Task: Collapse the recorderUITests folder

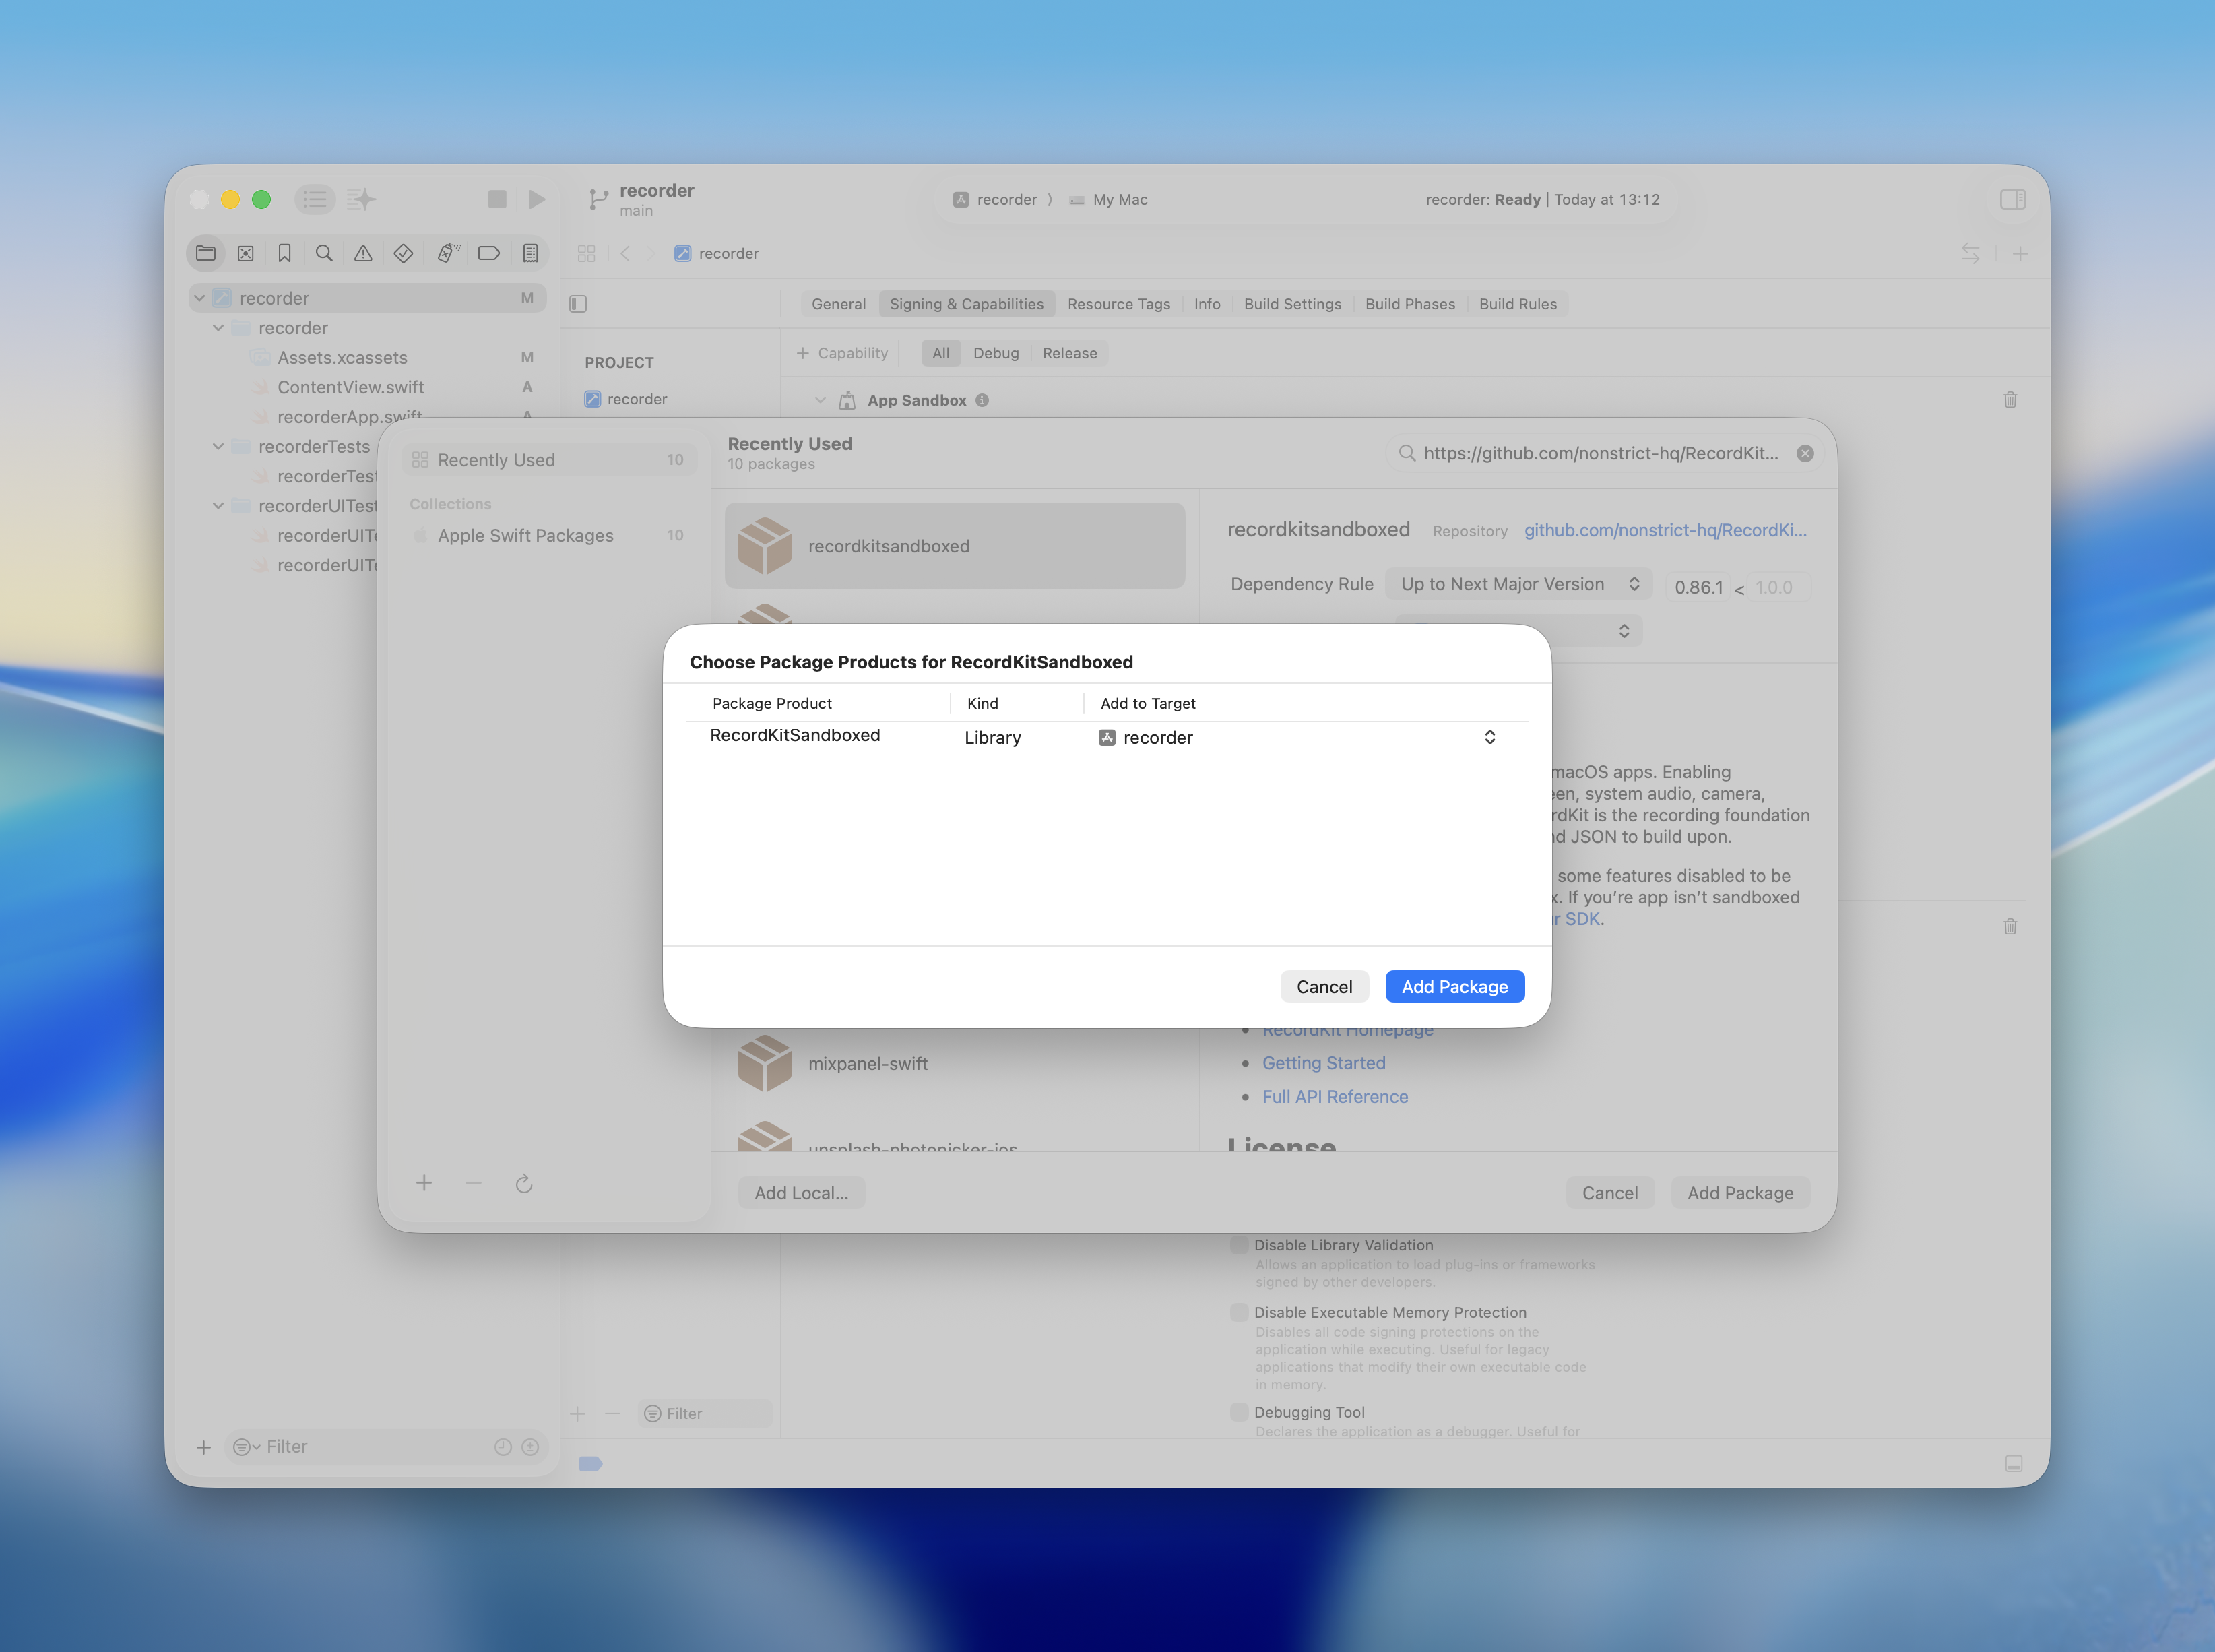Action: pyautogui.click(x=218, y=506)
